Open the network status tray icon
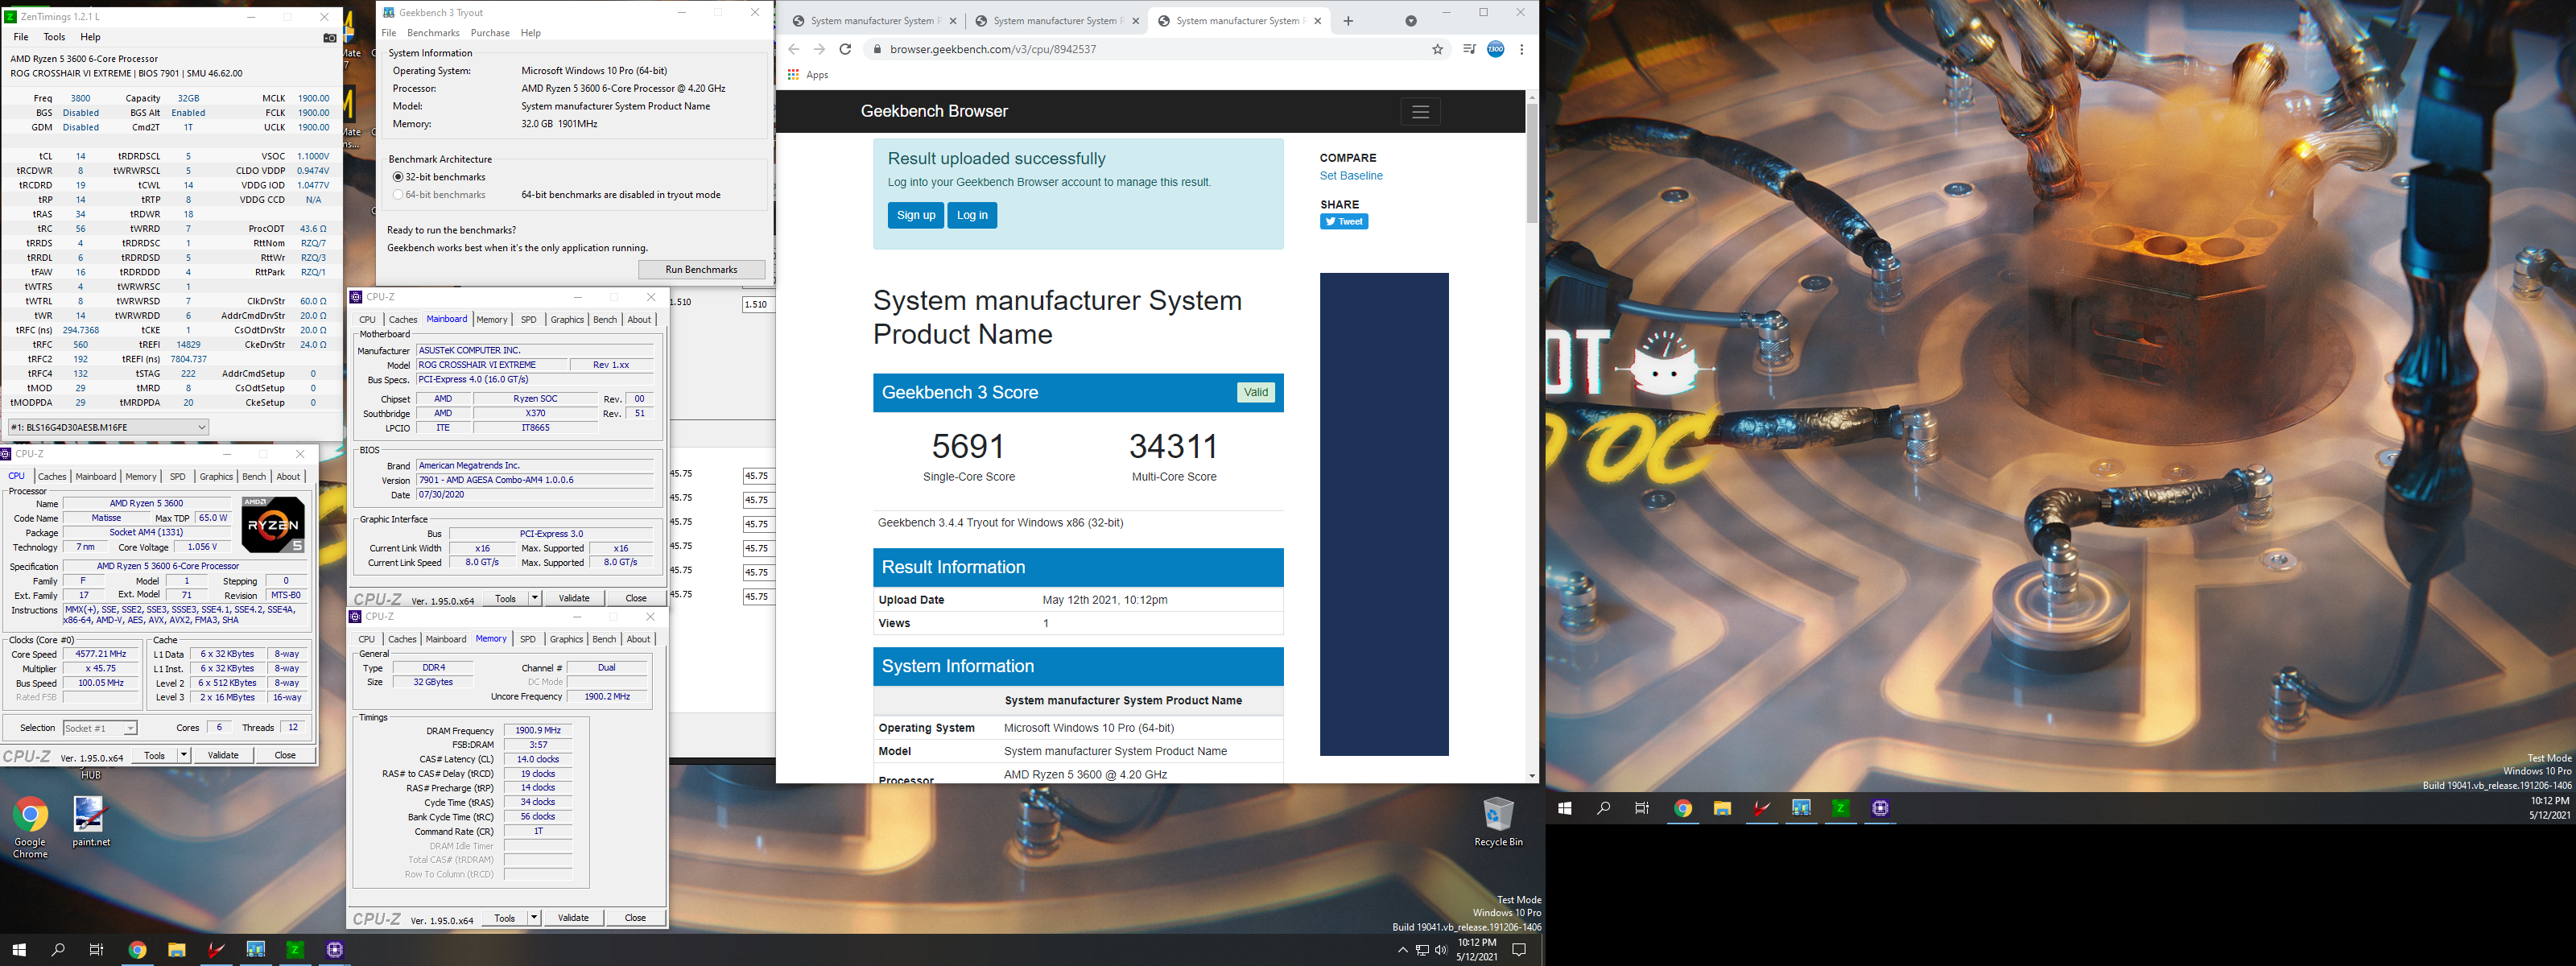This screenshot has width=2576, height=966. (1421, 950)
